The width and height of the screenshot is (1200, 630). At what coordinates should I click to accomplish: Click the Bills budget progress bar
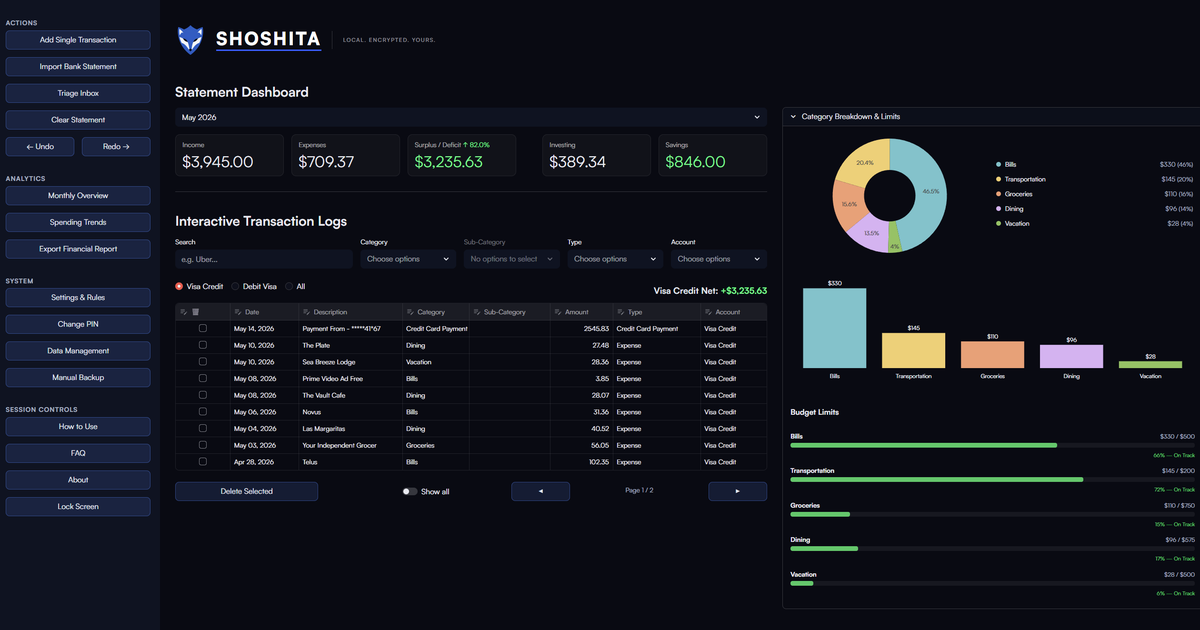[x=992, y=445]
